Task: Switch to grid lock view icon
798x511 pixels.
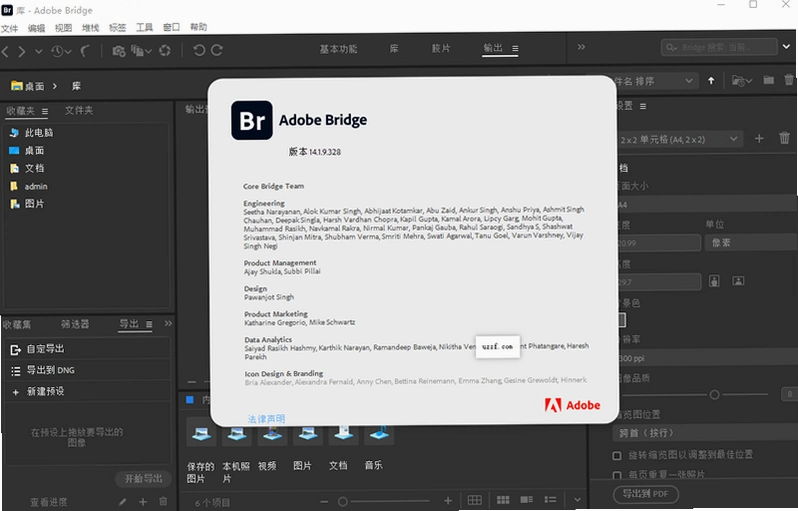Action: 474,500
